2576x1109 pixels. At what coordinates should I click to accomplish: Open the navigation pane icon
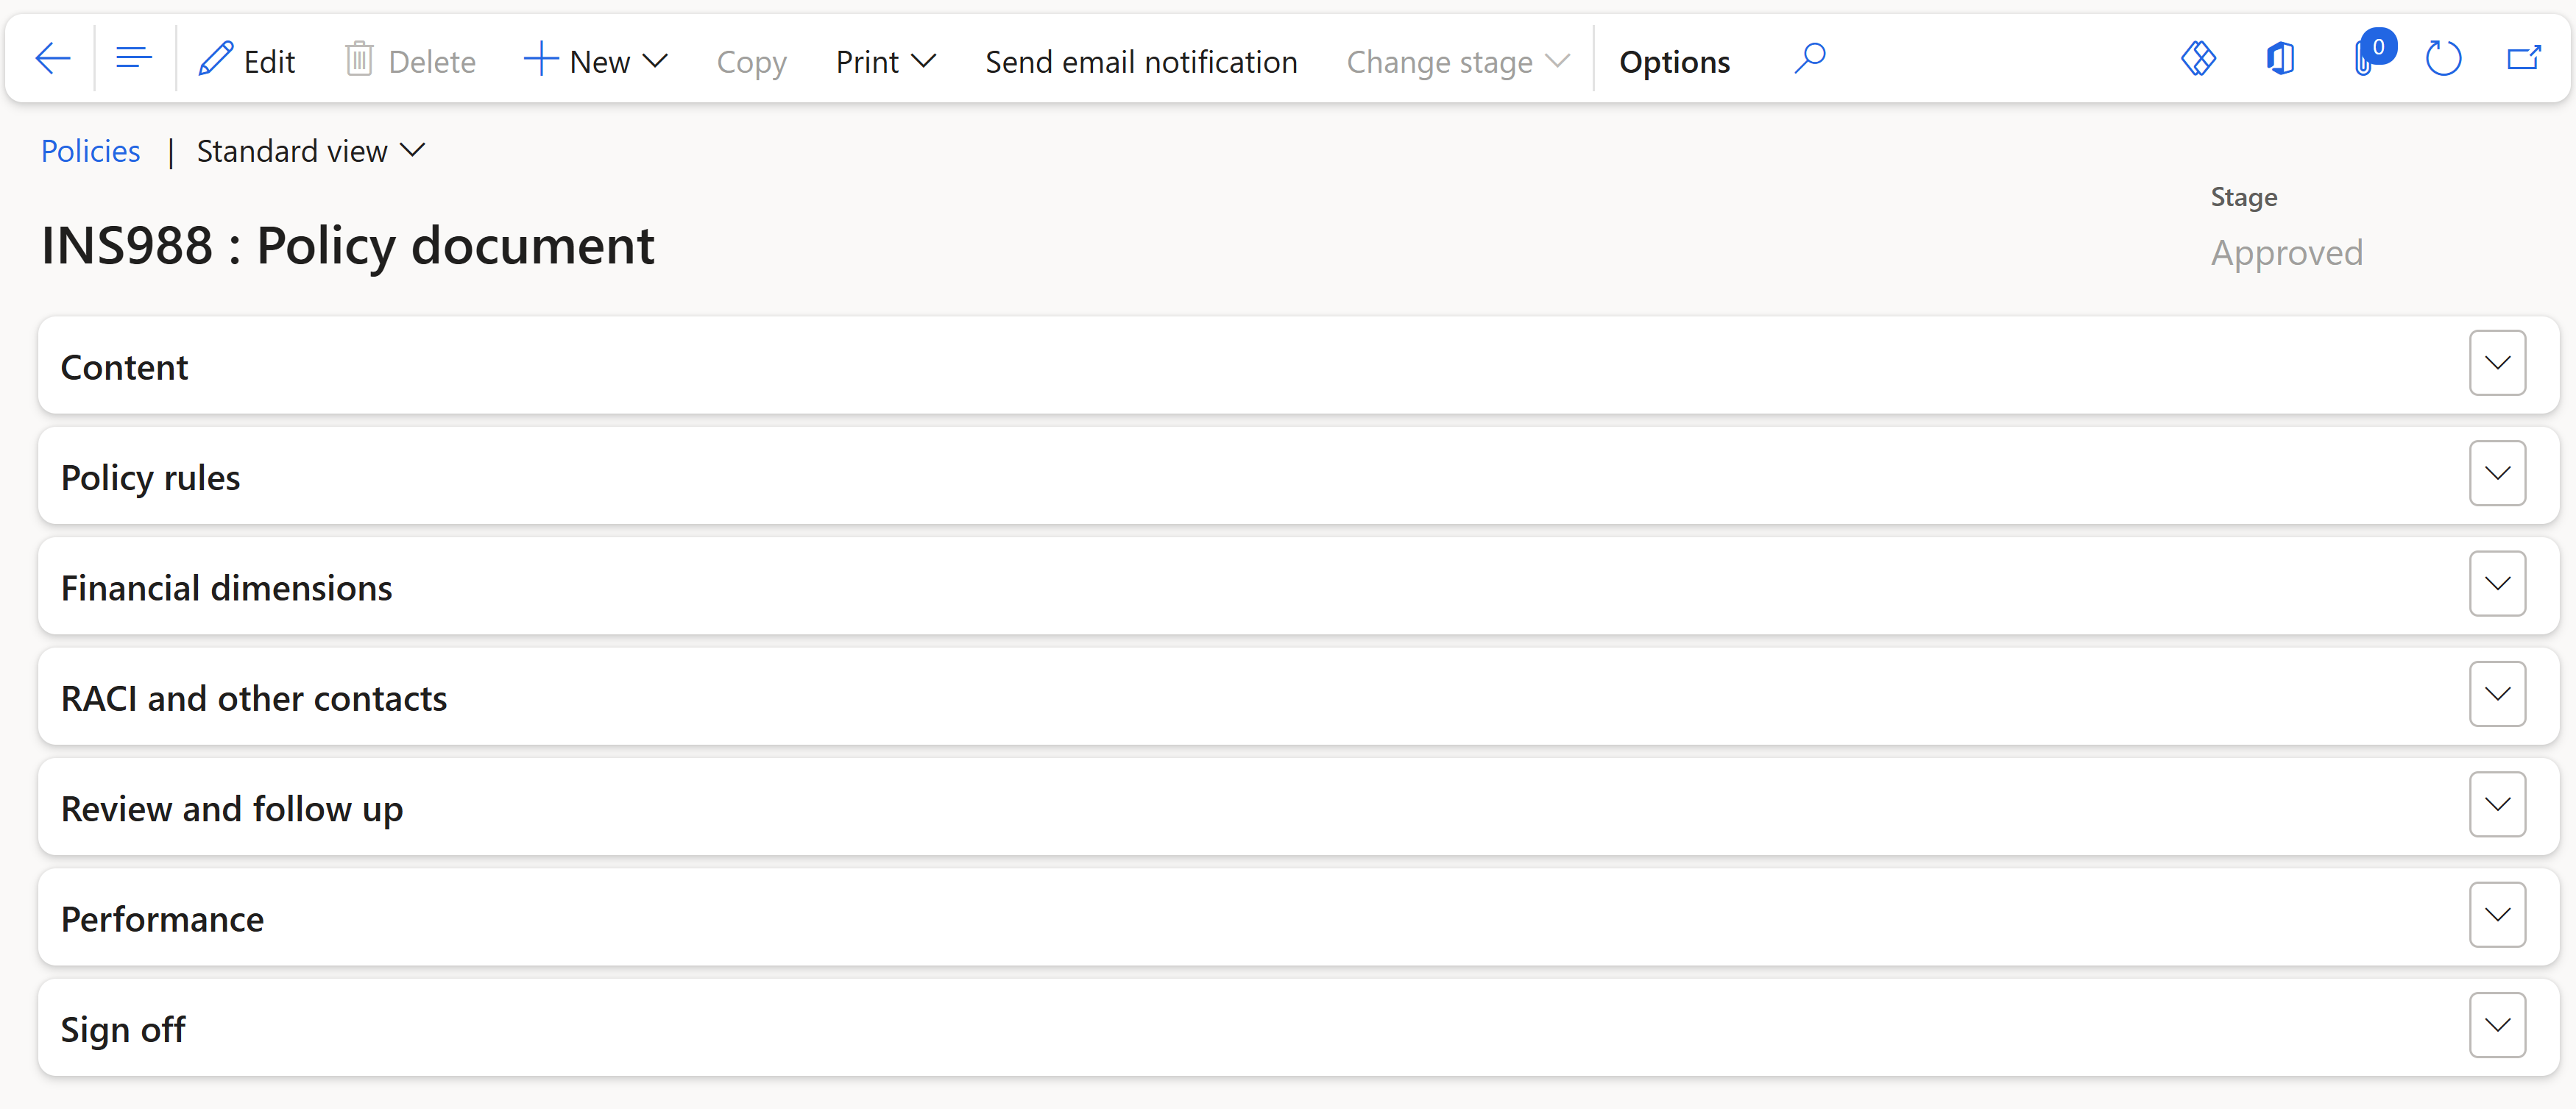pos(133,57)
